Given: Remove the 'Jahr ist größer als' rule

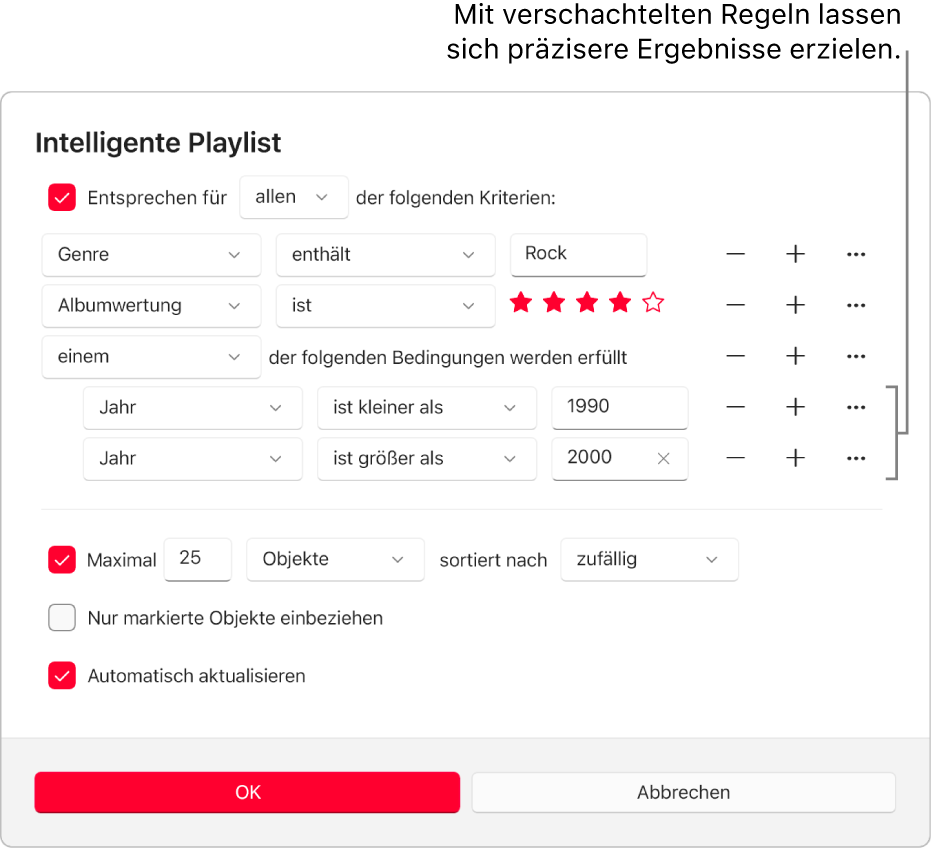Looking at the screenshot, I should click(735, 458).
